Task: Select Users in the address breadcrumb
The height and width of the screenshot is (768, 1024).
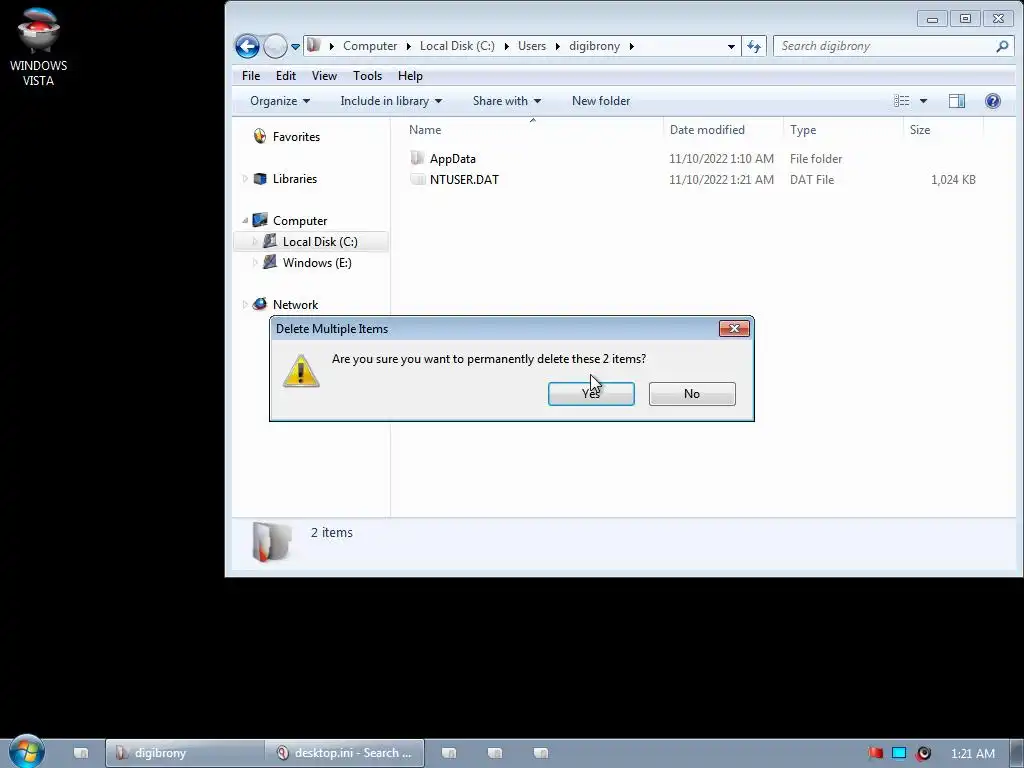Action: 532,46
